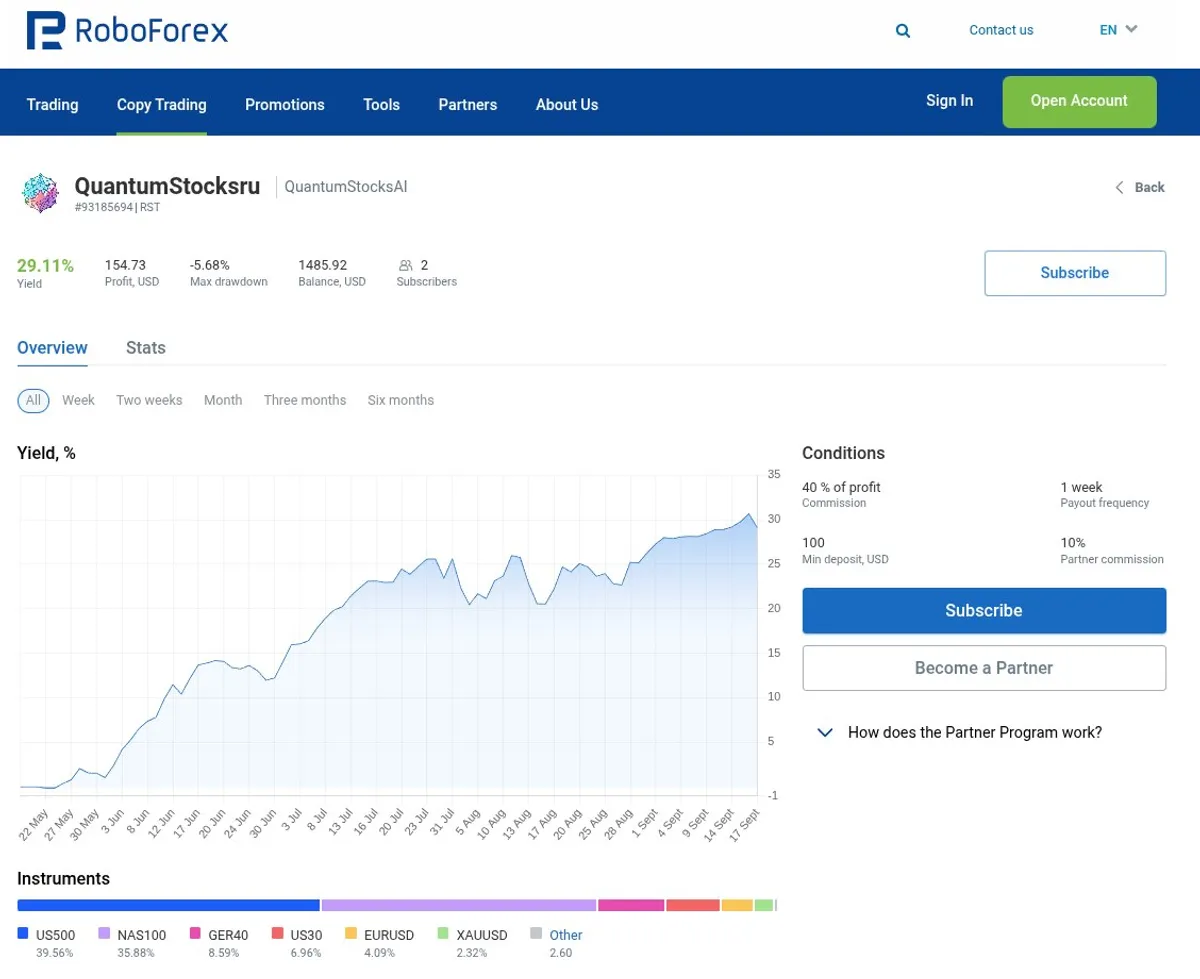This screenshot has width=1200, height=979.
Task: Click the 39.56% US500 share text
Action: (54, 953)
